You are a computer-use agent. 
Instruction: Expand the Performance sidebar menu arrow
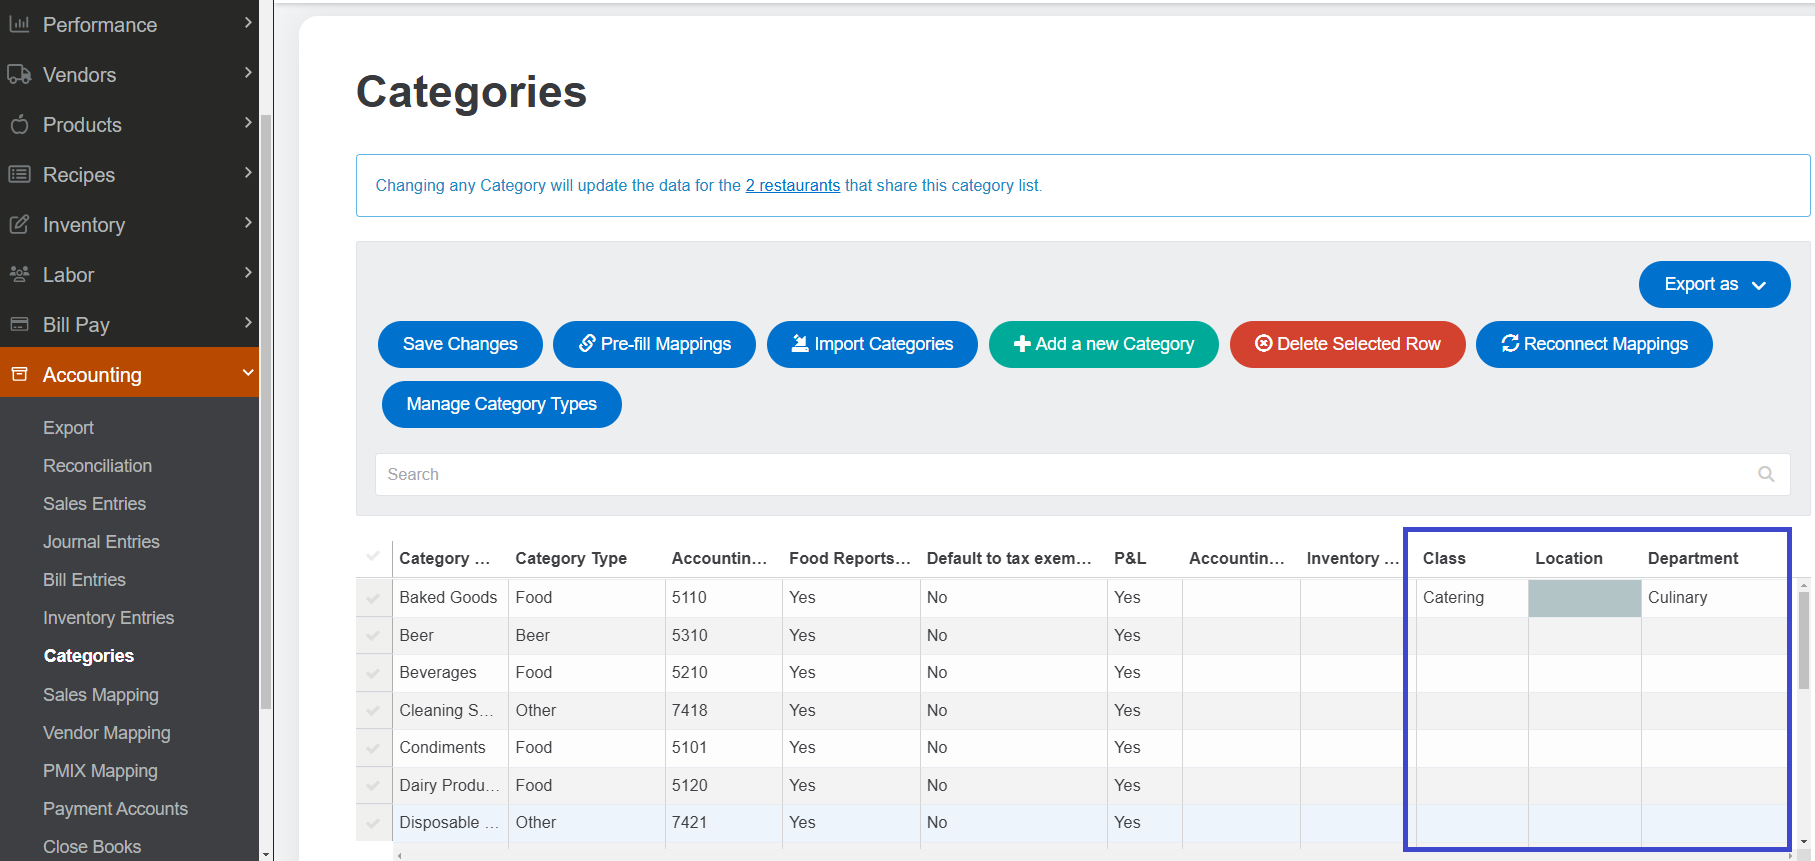(x=248, y=23)
